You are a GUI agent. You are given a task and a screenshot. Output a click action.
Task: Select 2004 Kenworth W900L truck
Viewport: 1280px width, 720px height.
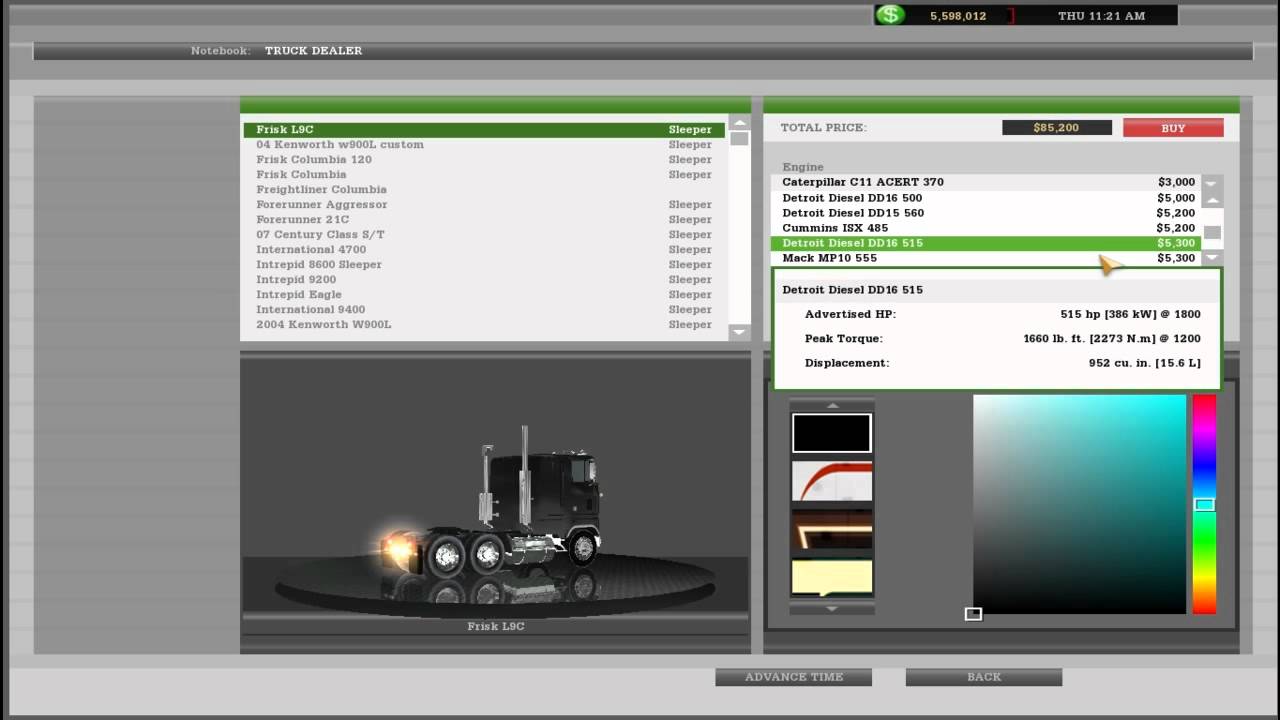pyautogui.click(x=484, y=325)
